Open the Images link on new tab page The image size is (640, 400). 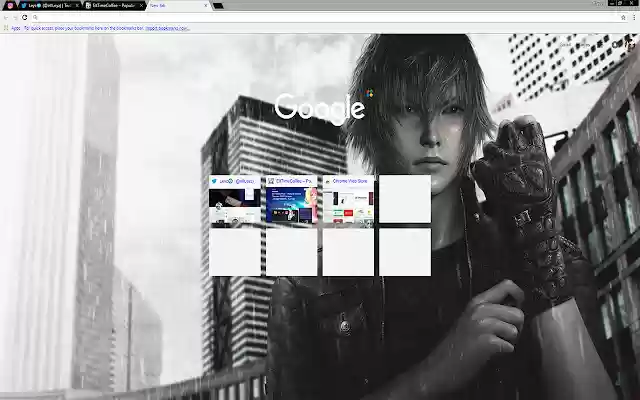pos(586,45)
